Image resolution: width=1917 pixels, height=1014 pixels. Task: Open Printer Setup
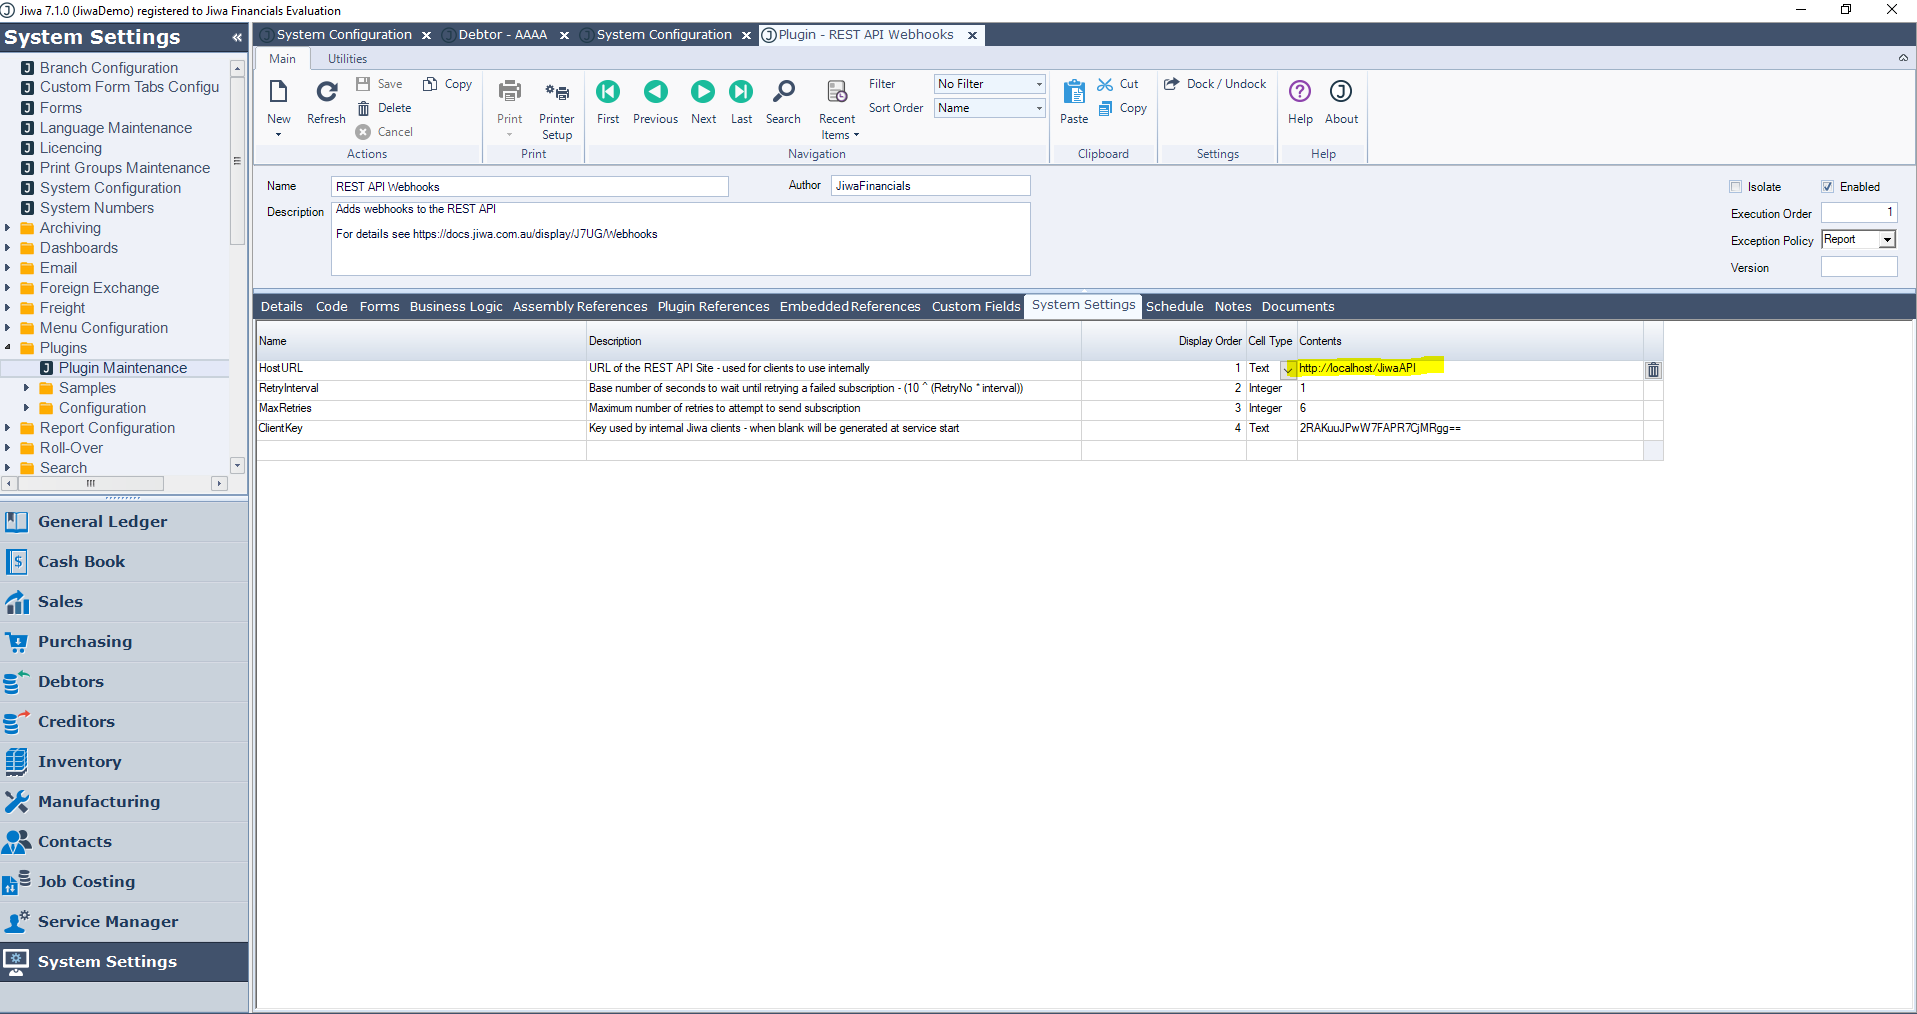pyautogui.click(x=557, y=93)
